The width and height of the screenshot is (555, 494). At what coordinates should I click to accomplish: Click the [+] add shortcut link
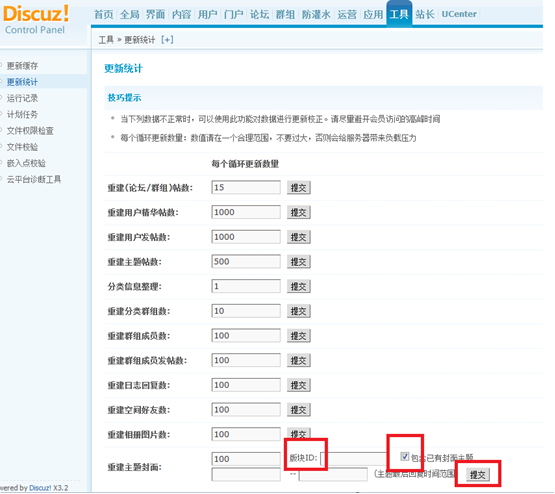(167, 40)
